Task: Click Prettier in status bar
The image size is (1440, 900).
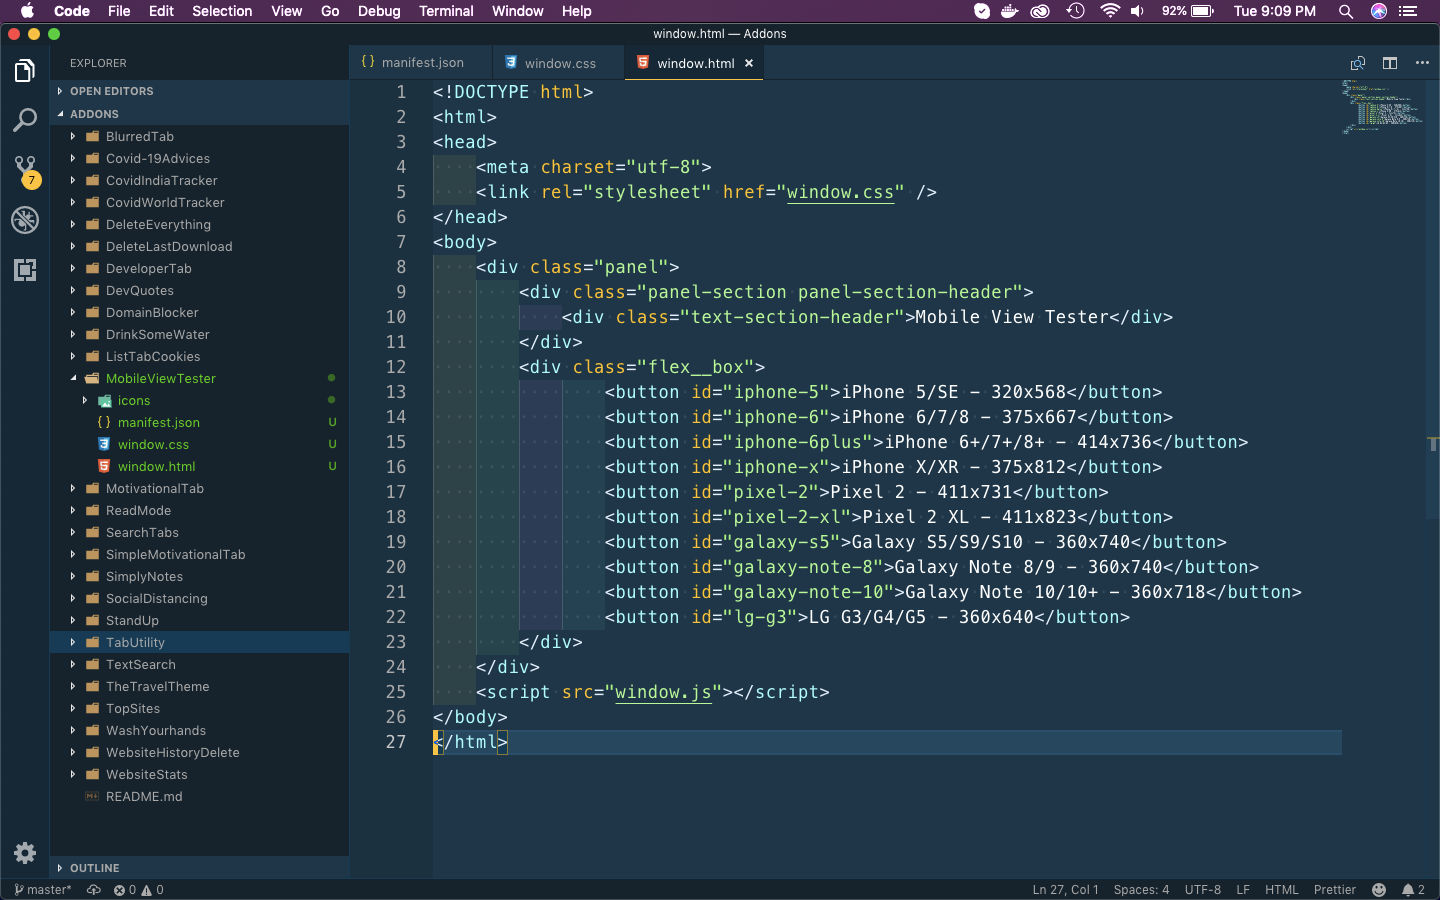Action: 1335,890
